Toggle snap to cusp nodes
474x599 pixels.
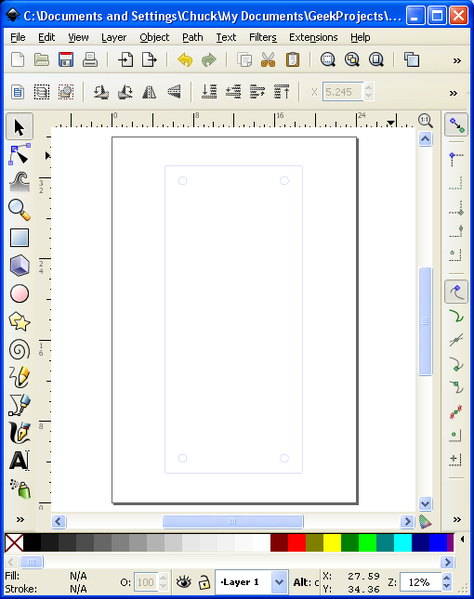tap(456, 364)
